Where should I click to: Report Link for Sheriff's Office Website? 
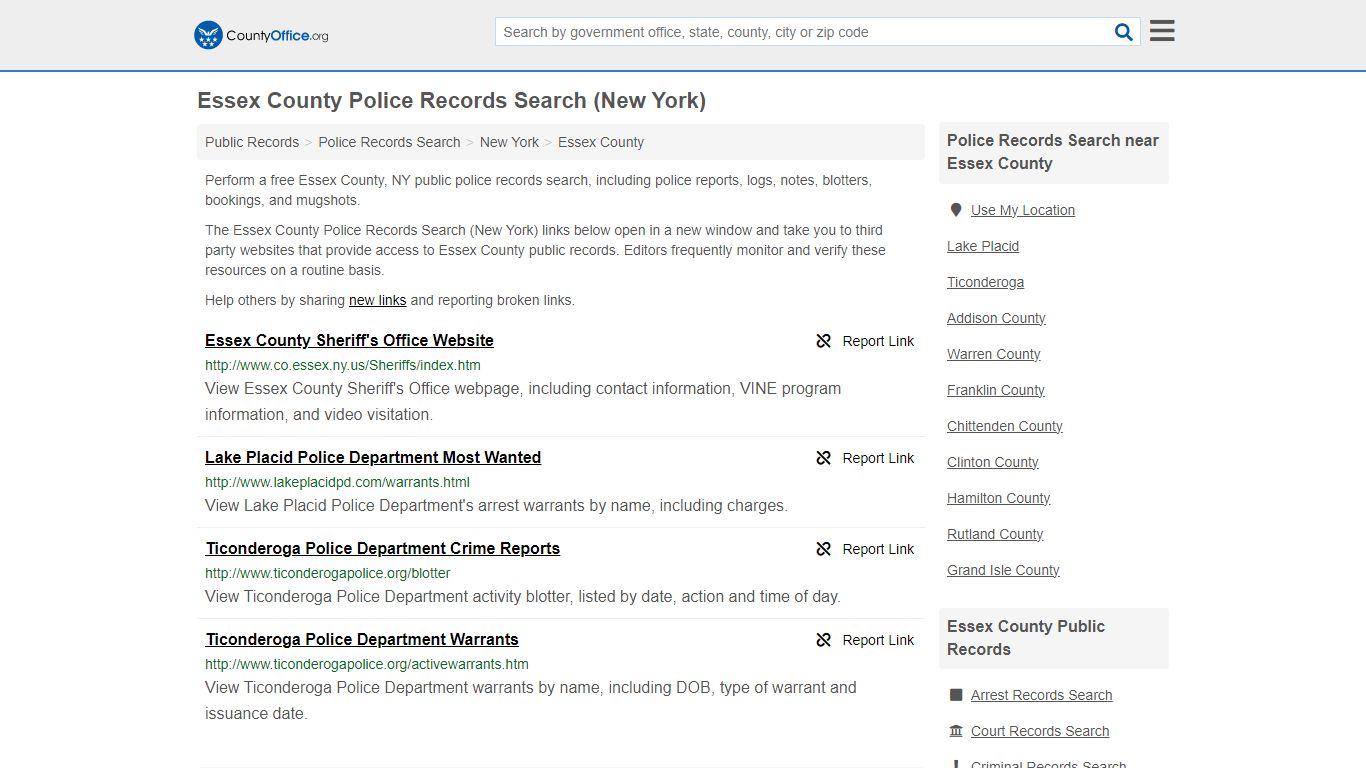coord(878,341)
